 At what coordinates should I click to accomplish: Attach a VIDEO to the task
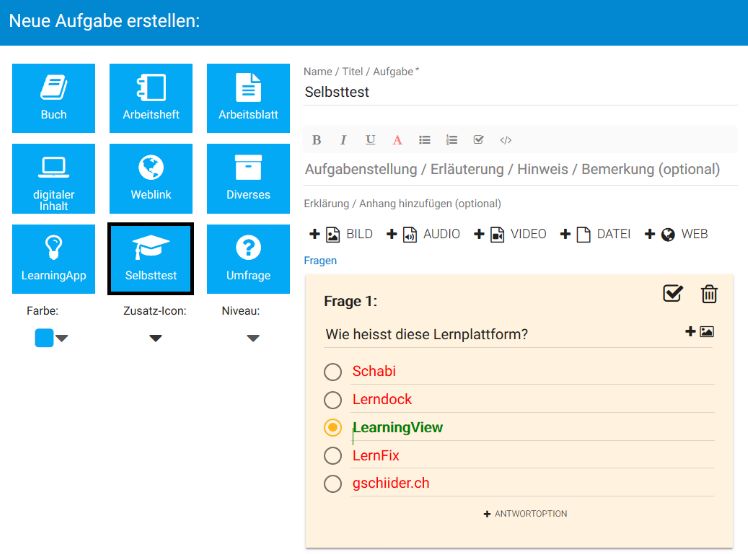pos(510,234)
